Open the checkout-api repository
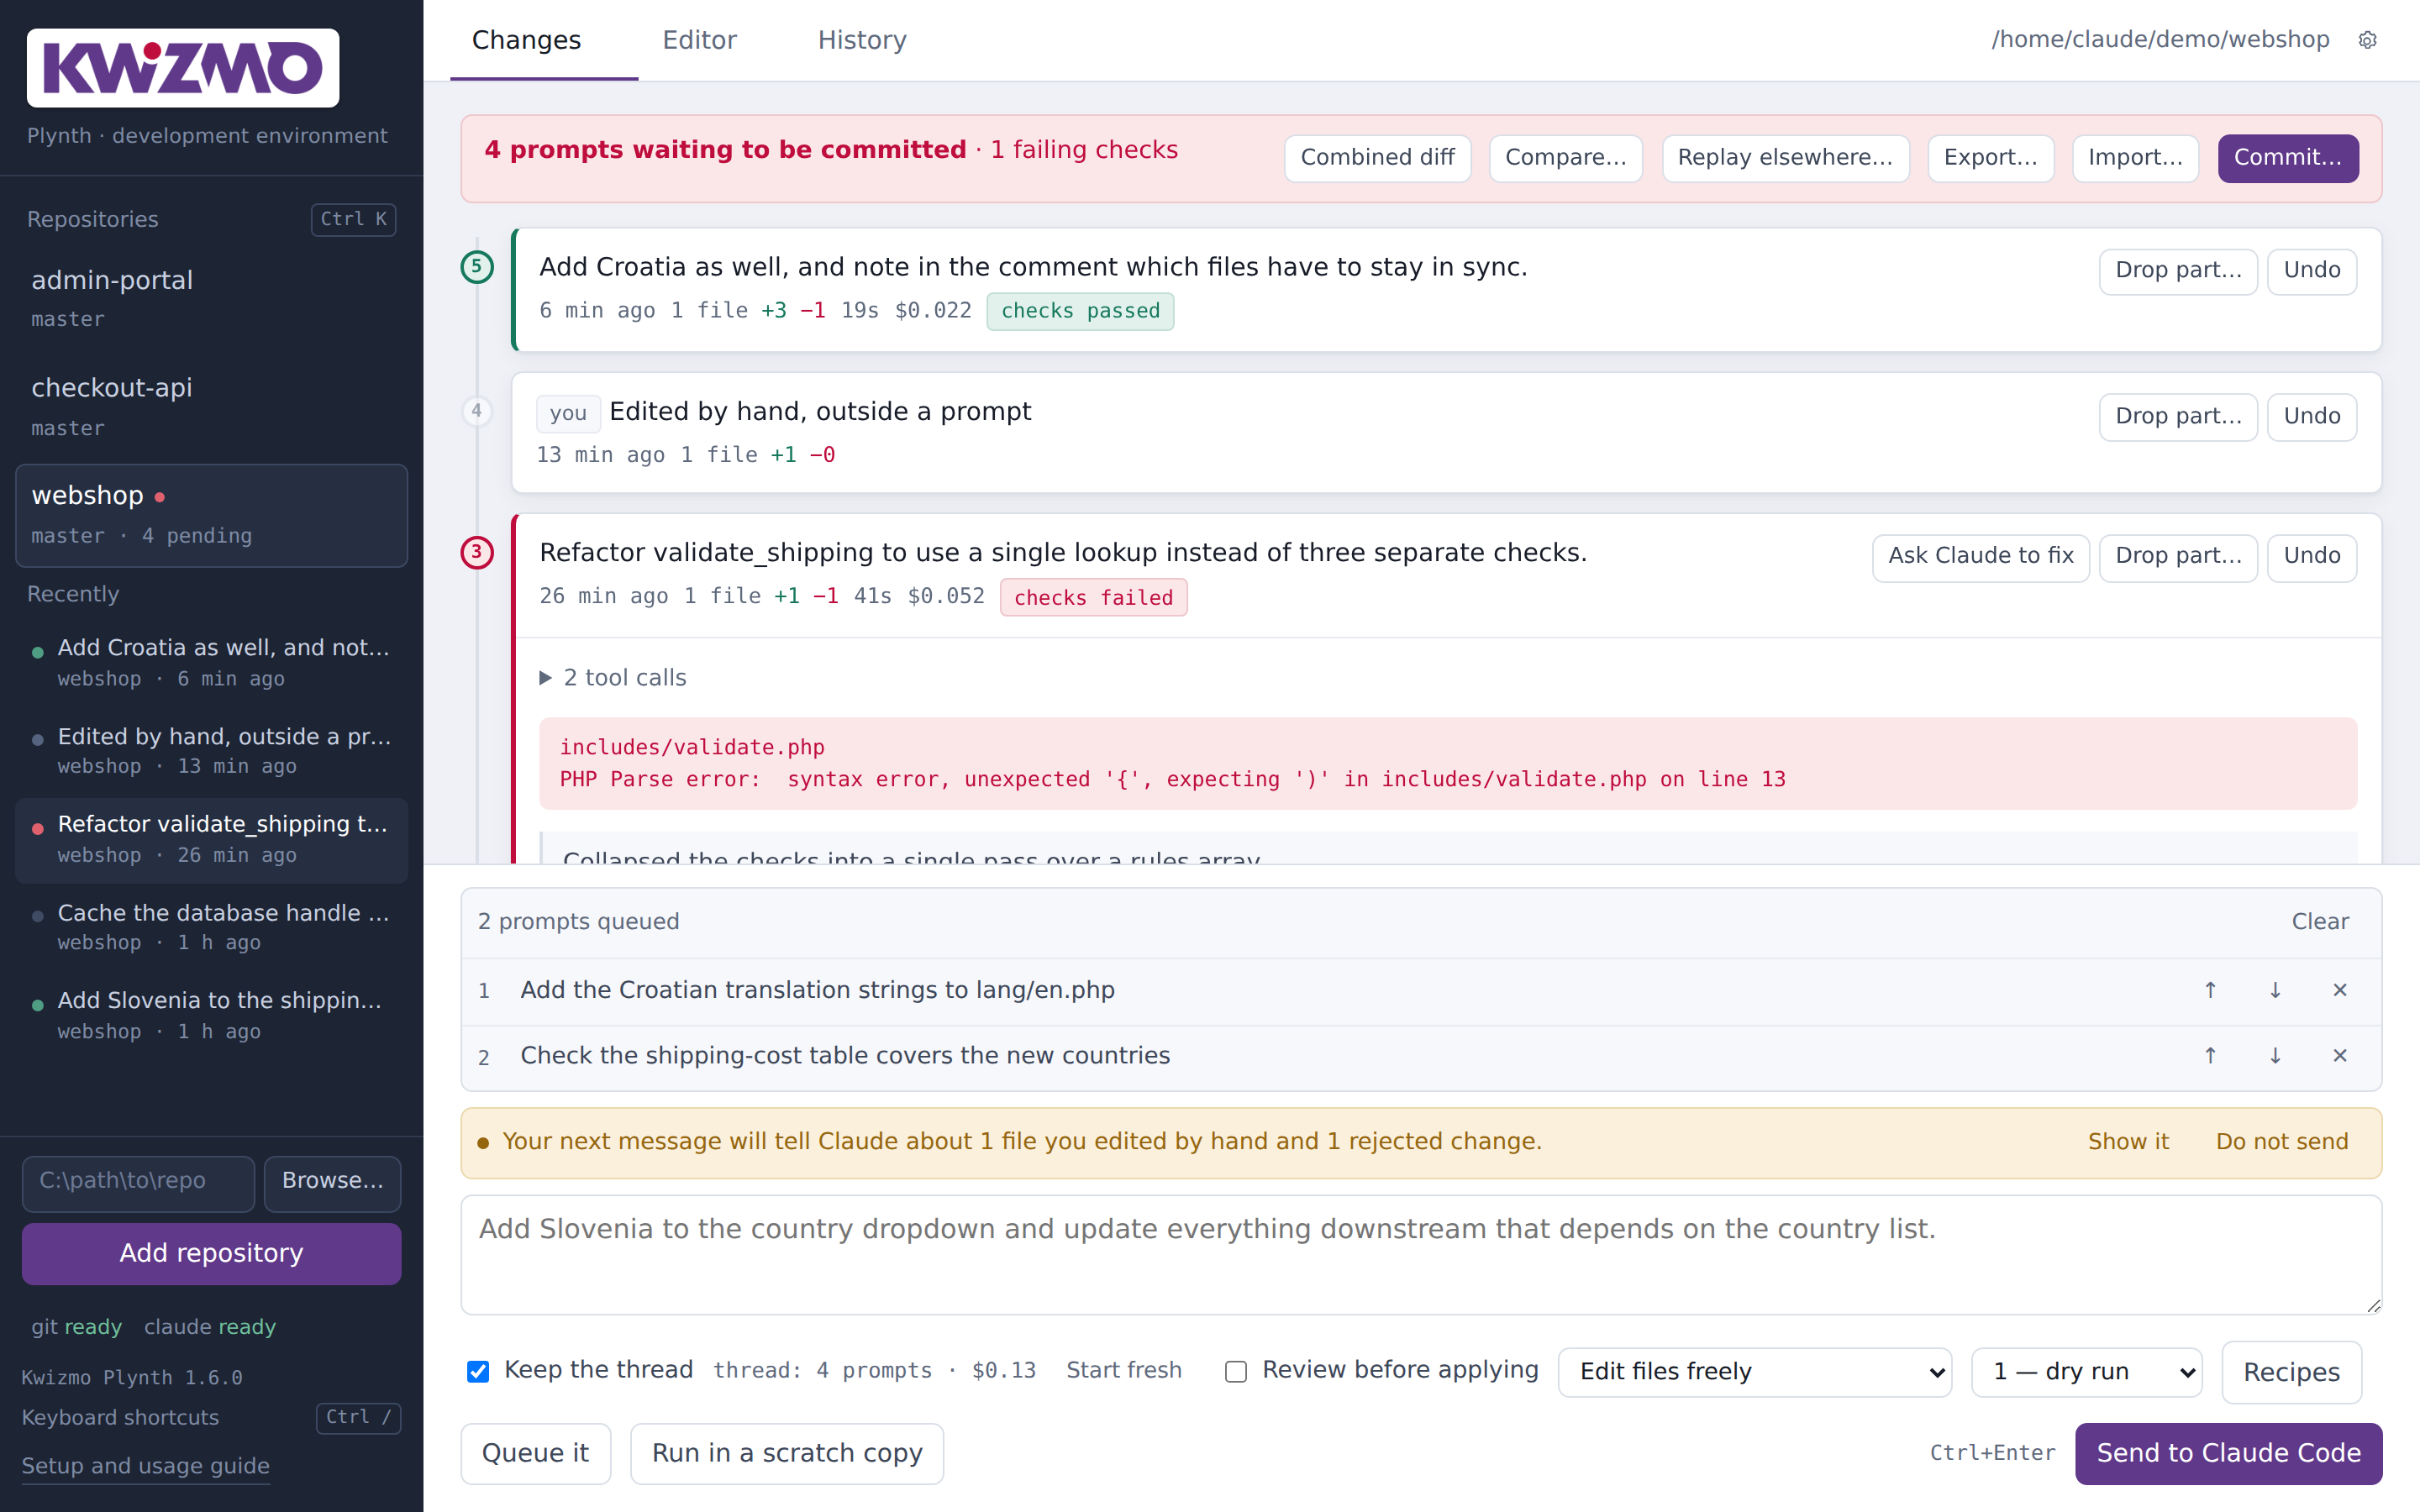Image resolution: width=2420 pixels, height=1512 pixels. [211, 406]
